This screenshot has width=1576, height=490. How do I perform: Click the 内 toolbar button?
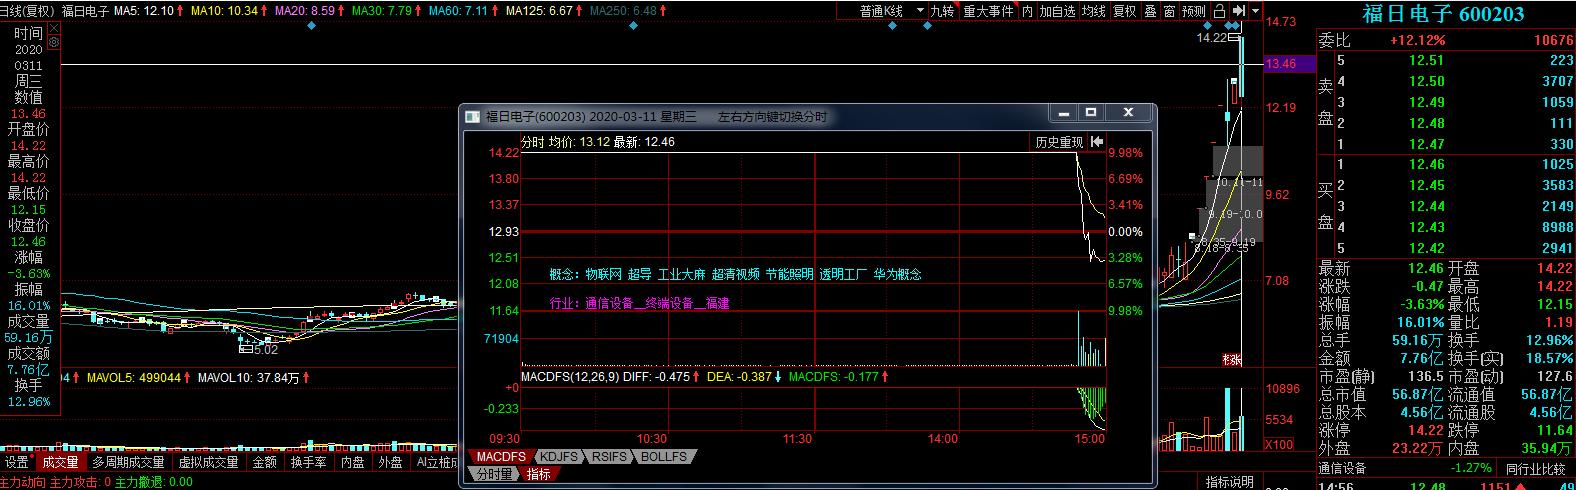point(1027,11)
